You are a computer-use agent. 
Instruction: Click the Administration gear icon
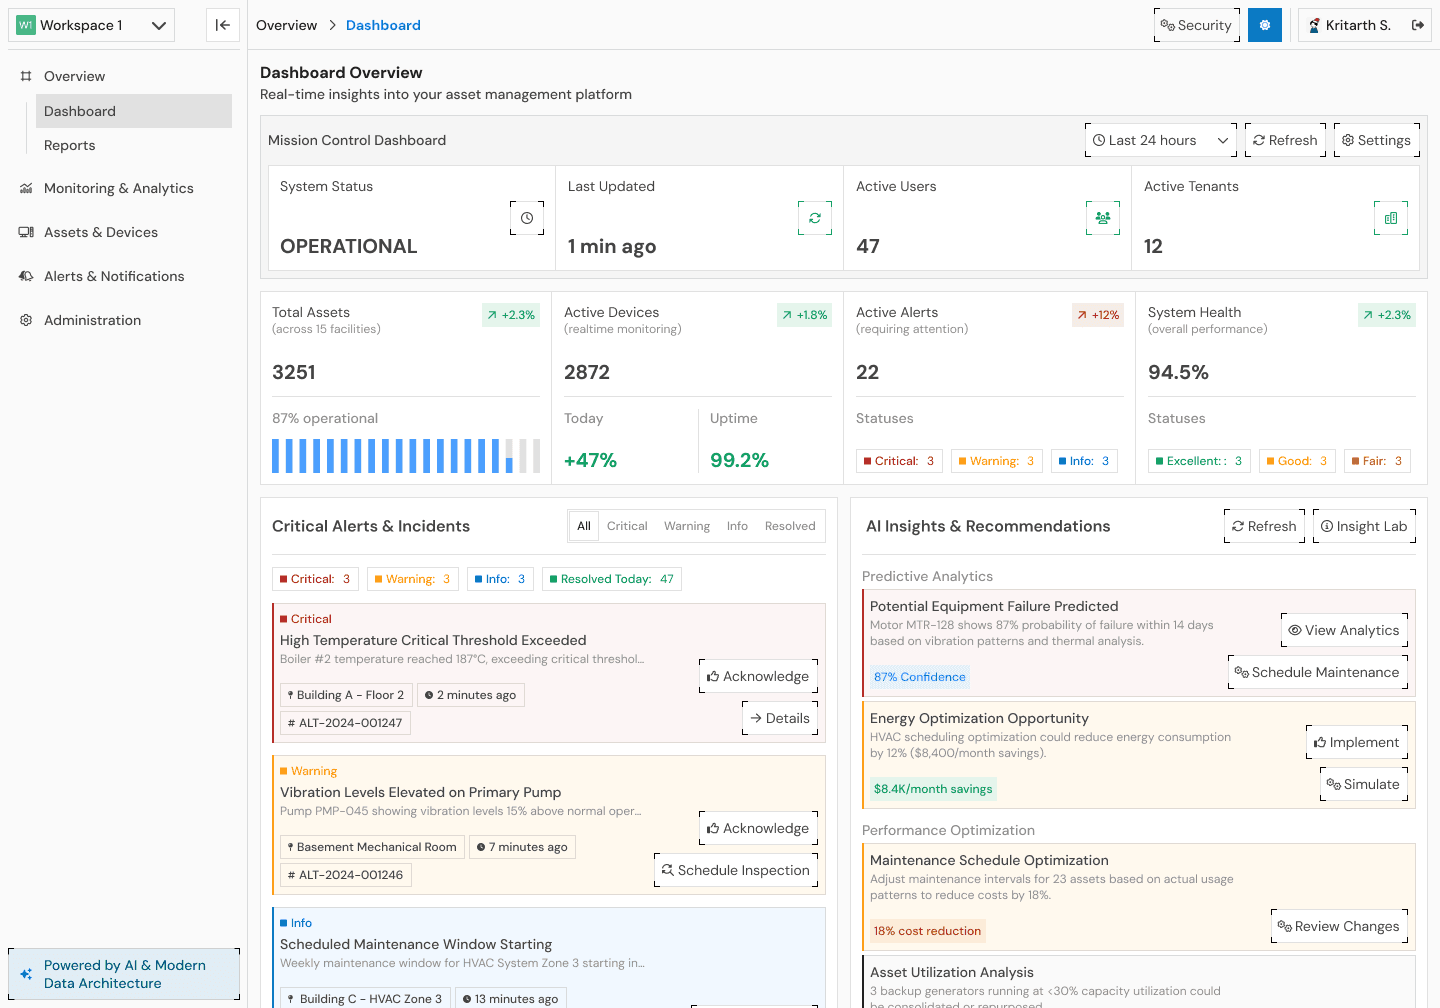pyautogui.click(x=26, y=320)
